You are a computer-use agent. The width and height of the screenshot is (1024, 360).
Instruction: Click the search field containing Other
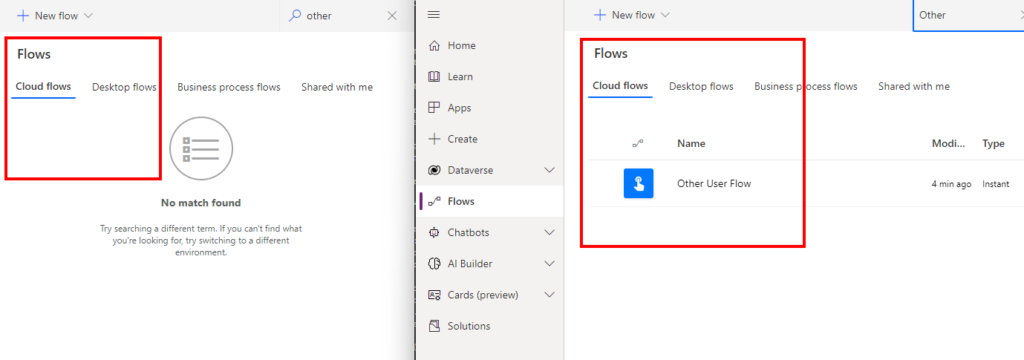(x=968, y=15)
